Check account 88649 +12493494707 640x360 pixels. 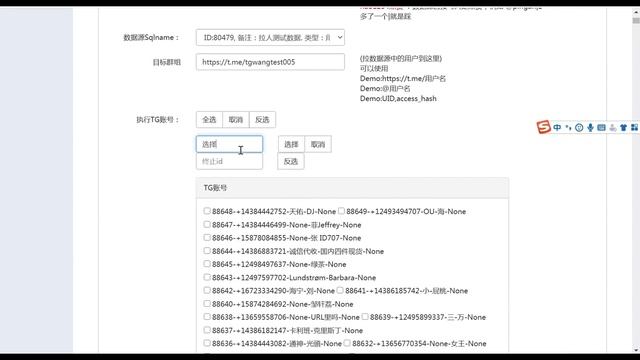341,211
